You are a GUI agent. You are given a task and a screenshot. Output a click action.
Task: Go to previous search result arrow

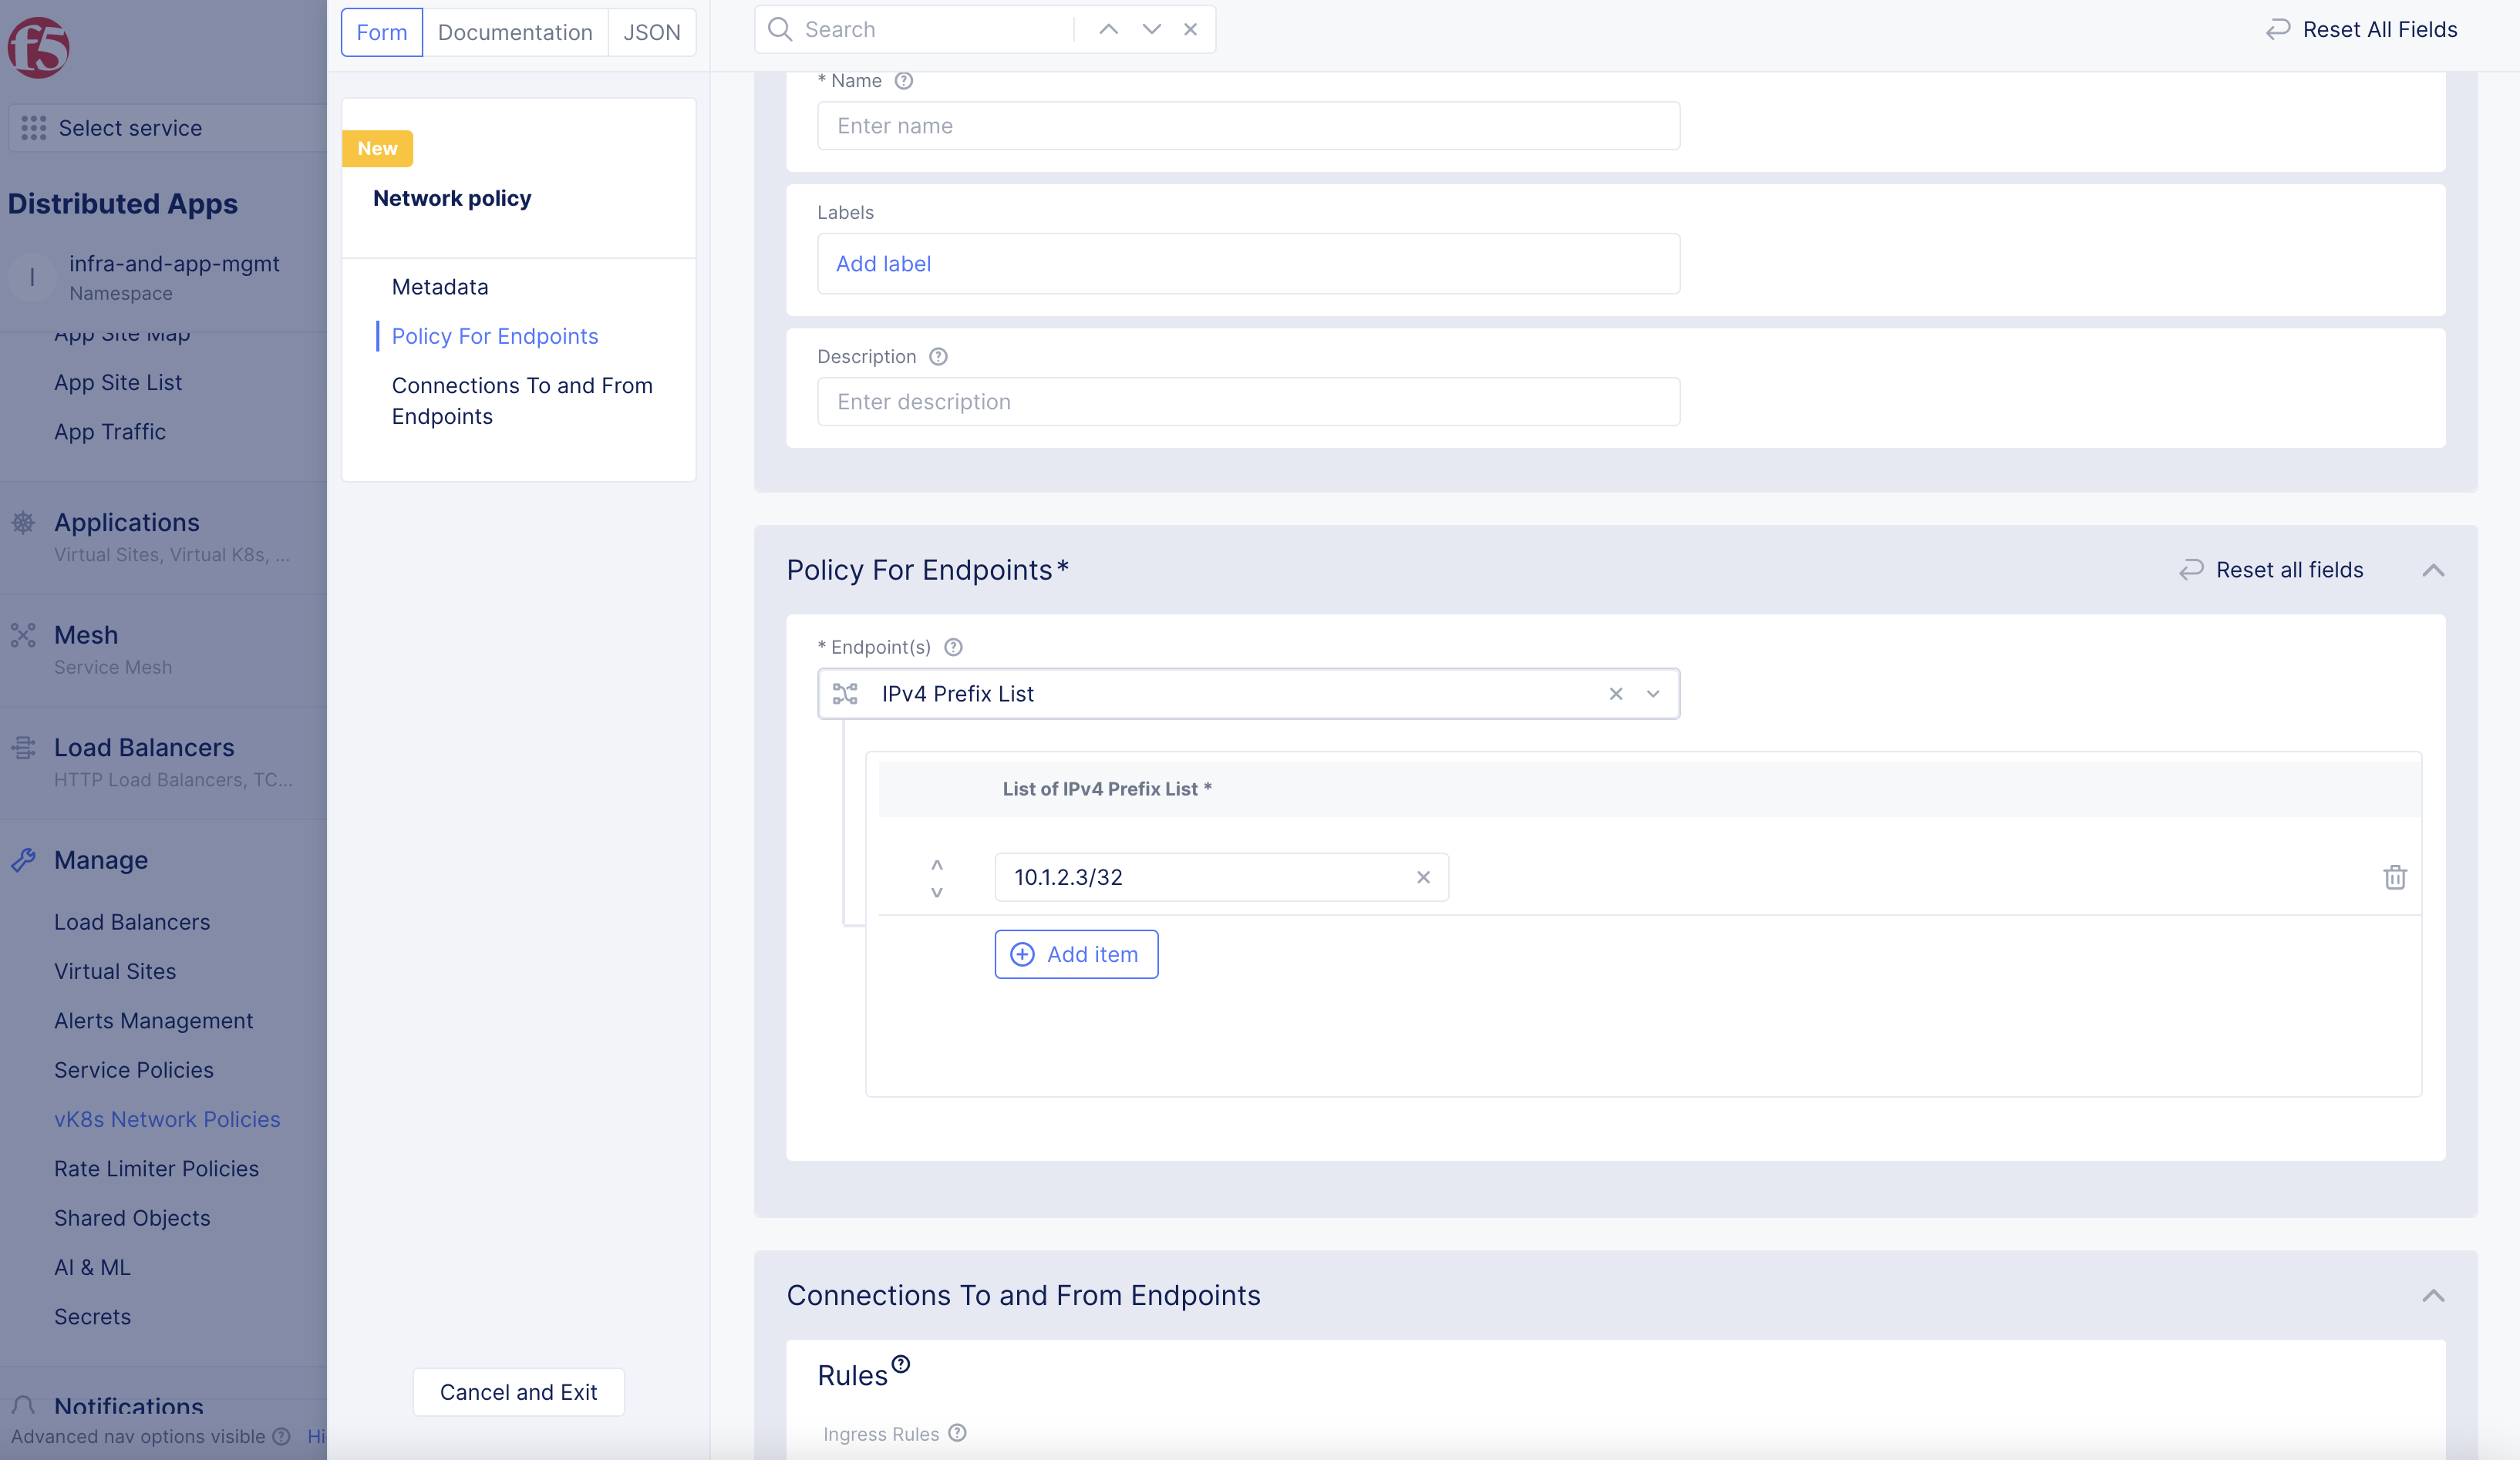[1108, 29]
